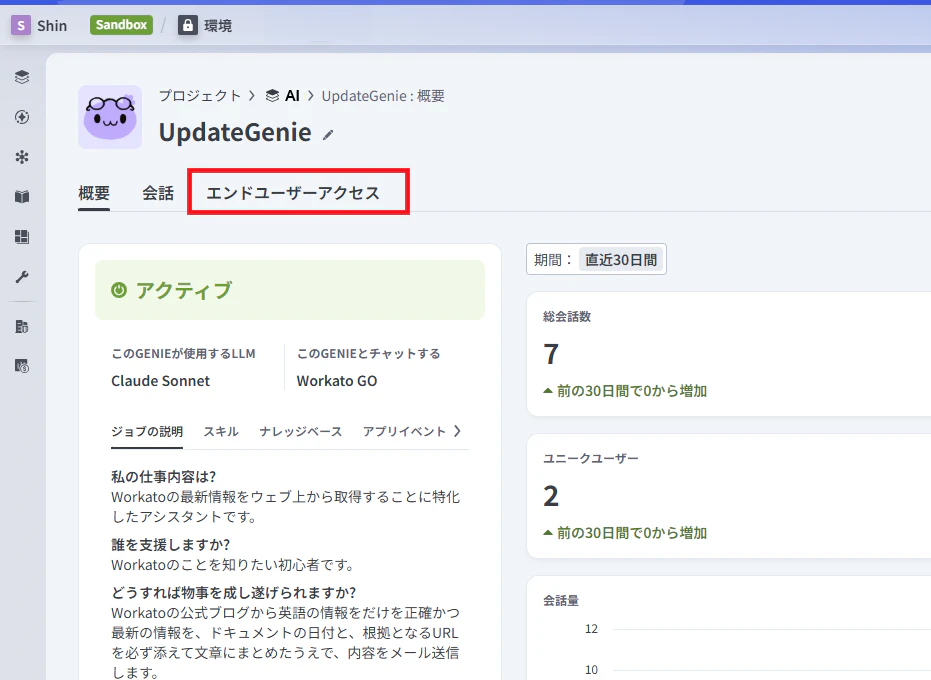Select the ナレッジベース sub-tab
The image size is (931, 680).
(x=300, y=431)
